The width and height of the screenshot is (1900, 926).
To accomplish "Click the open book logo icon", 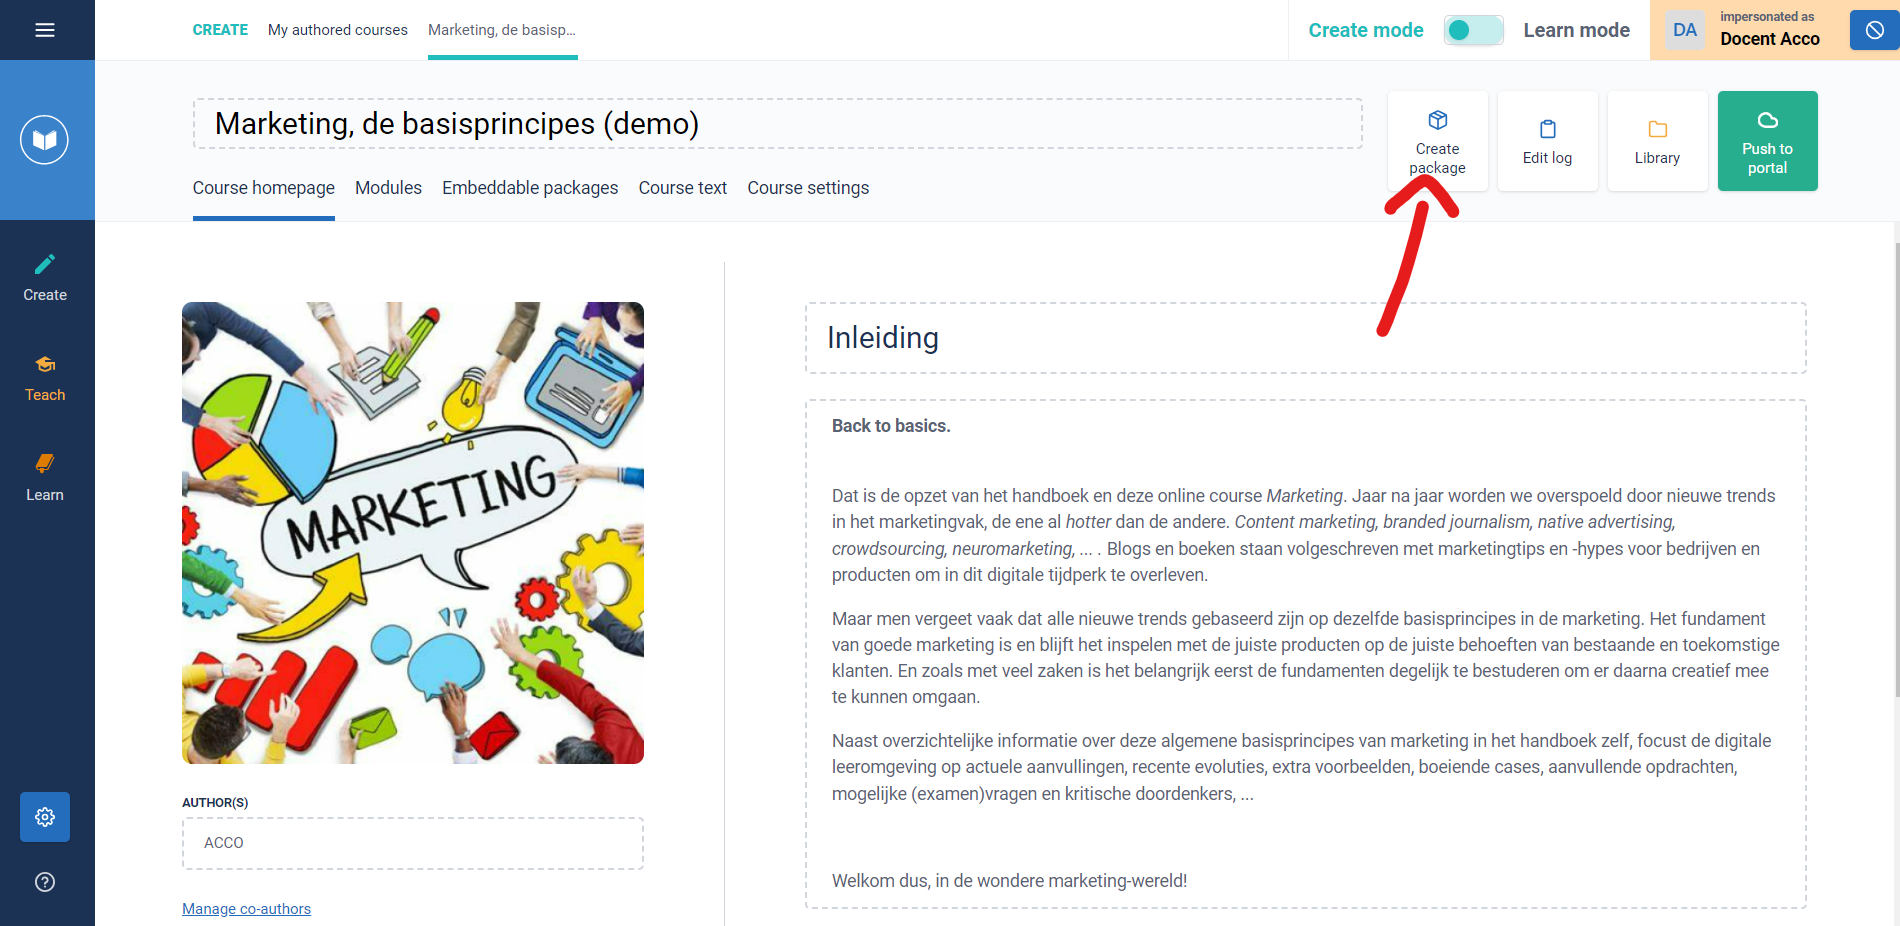I will pos(45,140).
